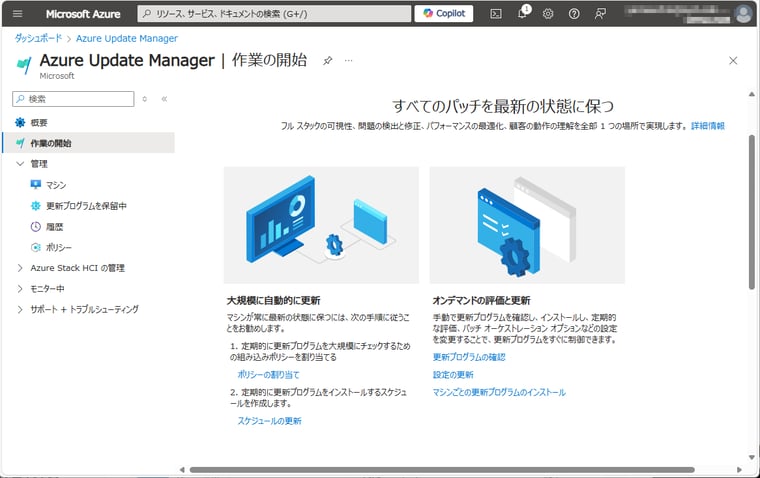Click the Copilot button
Screen dimensions: 760x478
tap(444, 14)
